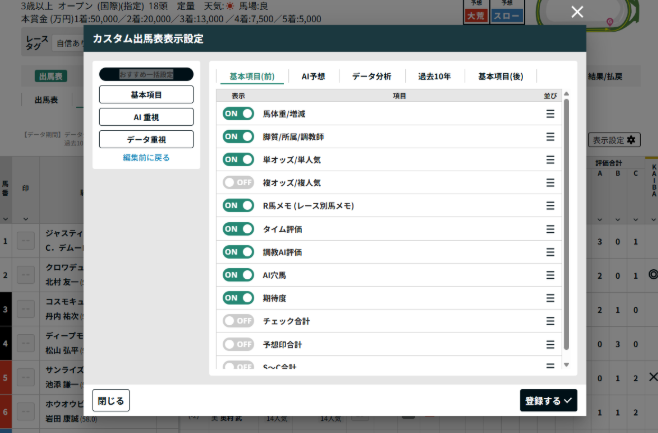The image size is (658, 433).
Task: Close the dialog with the X icon
Action: pos(576,12)
